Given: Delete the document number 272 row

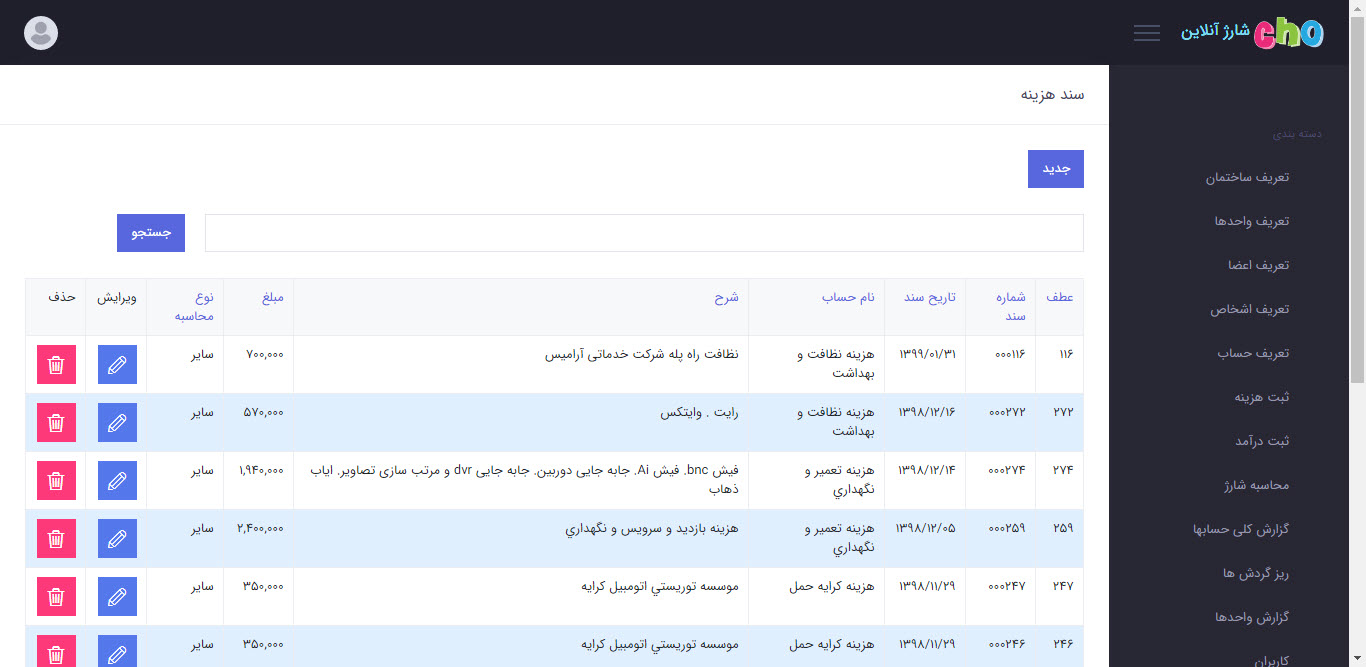Looking at the screenshot, I should pyautogui.click(x=56, y=422).
